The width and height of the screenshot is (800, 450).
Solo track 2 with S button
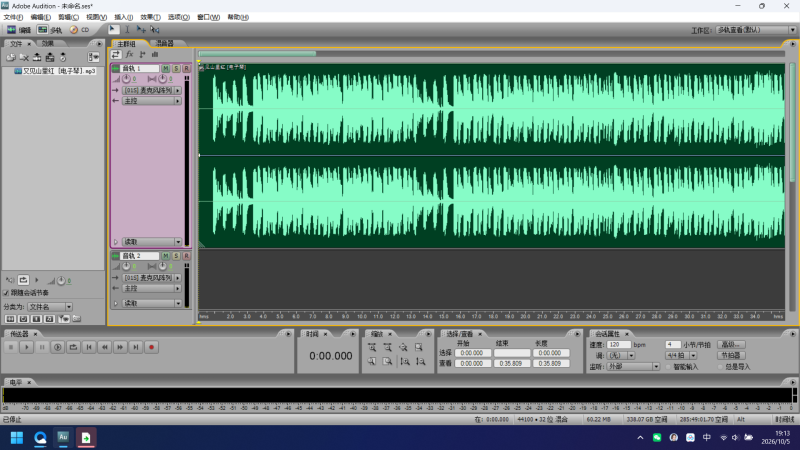click(176, 256)
